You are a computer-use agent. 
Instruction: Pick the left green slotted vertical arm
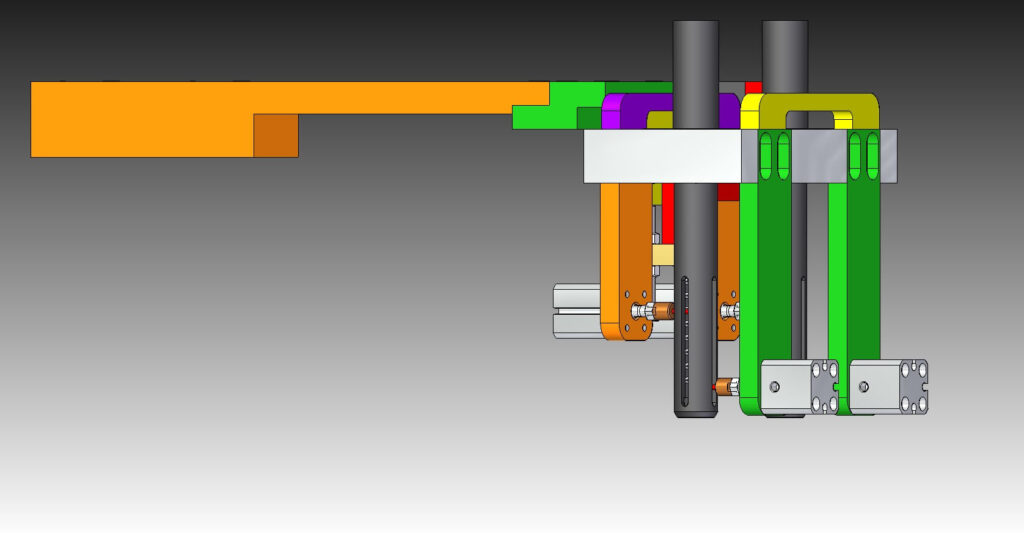tap(765, 271)
